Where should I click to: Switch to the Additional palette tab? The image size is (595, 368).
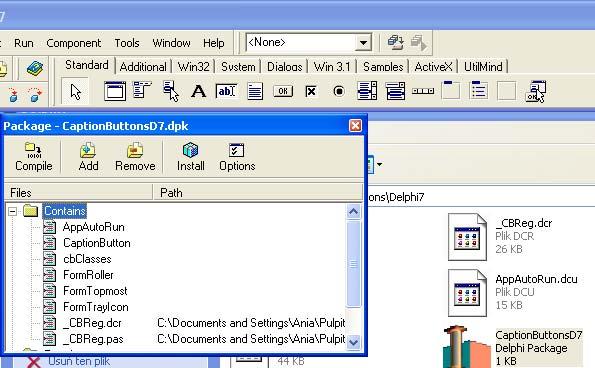point(143,67)
